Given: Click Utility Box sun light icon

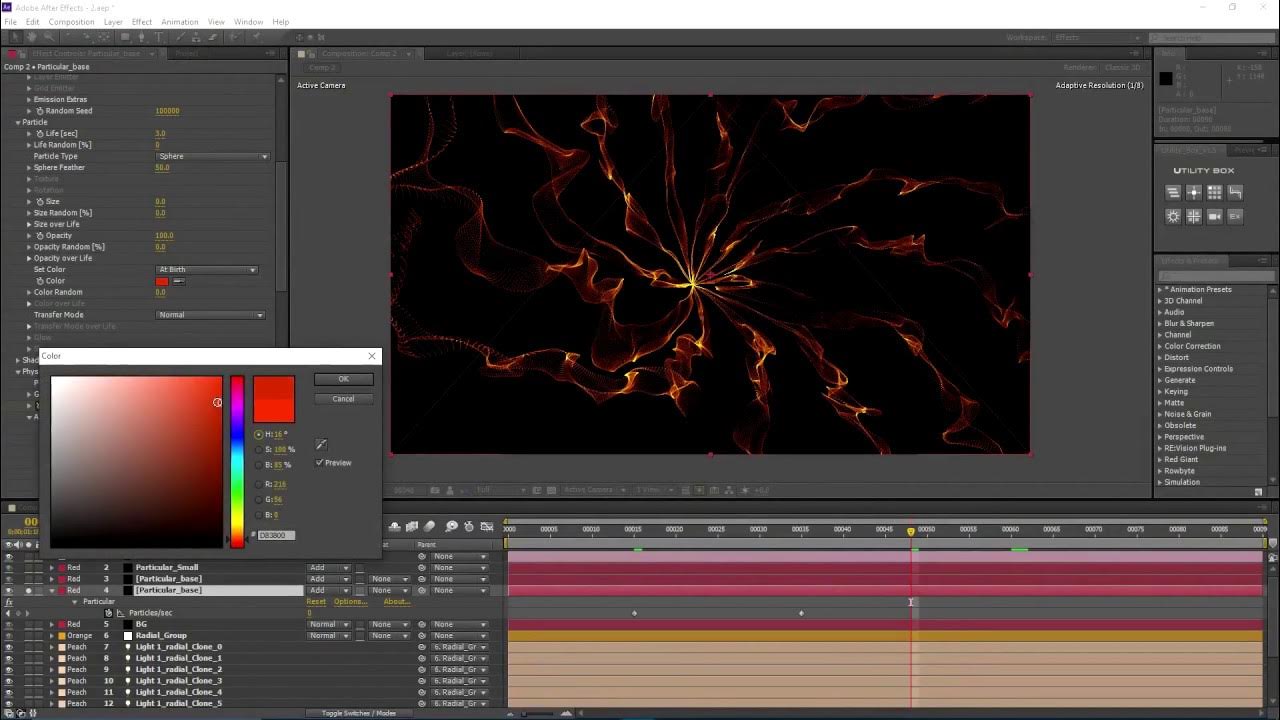Looking at the screenshot, I should pos(1174,215).
